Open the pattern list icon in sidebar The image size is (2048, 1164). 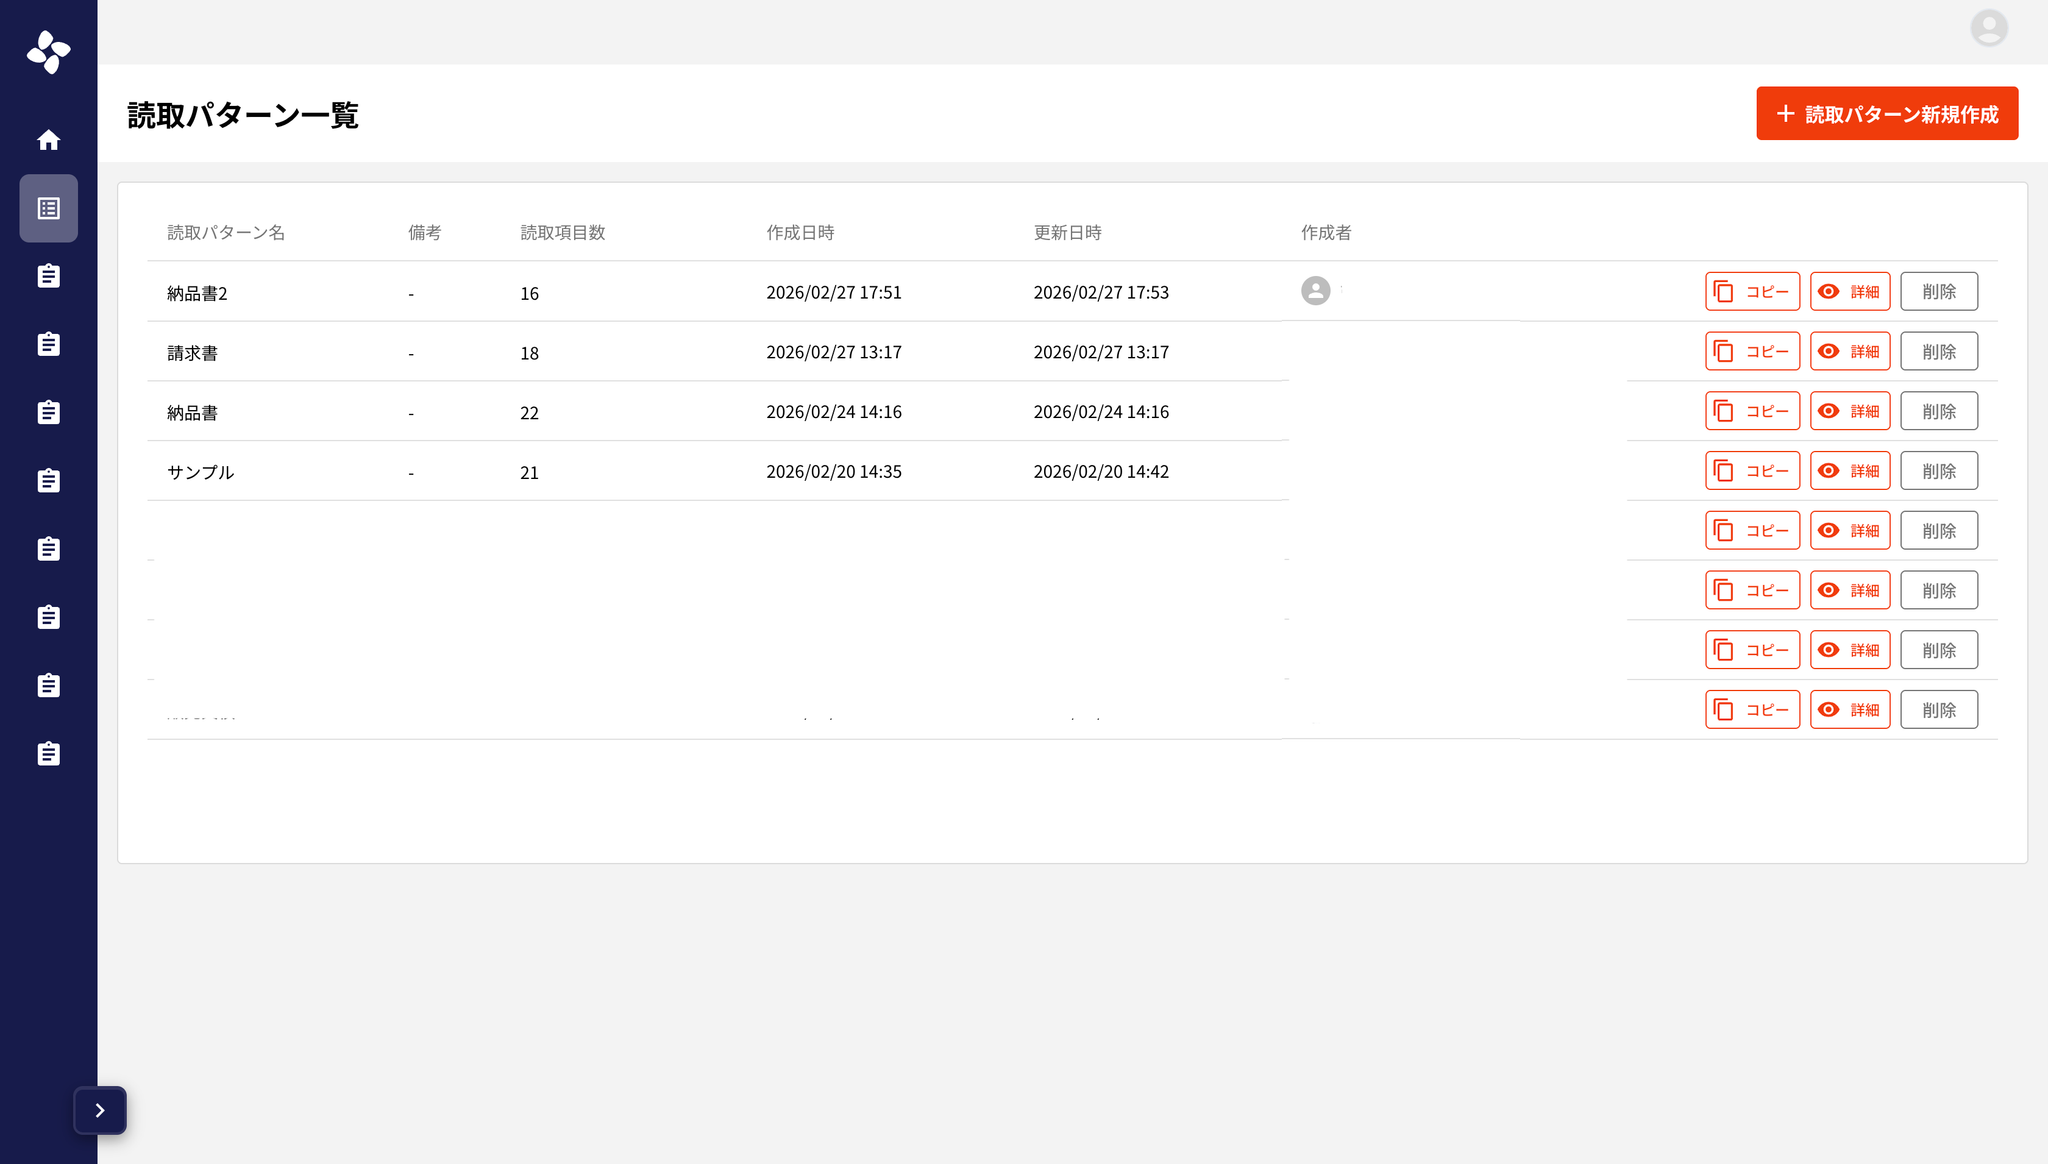point(48,208)
